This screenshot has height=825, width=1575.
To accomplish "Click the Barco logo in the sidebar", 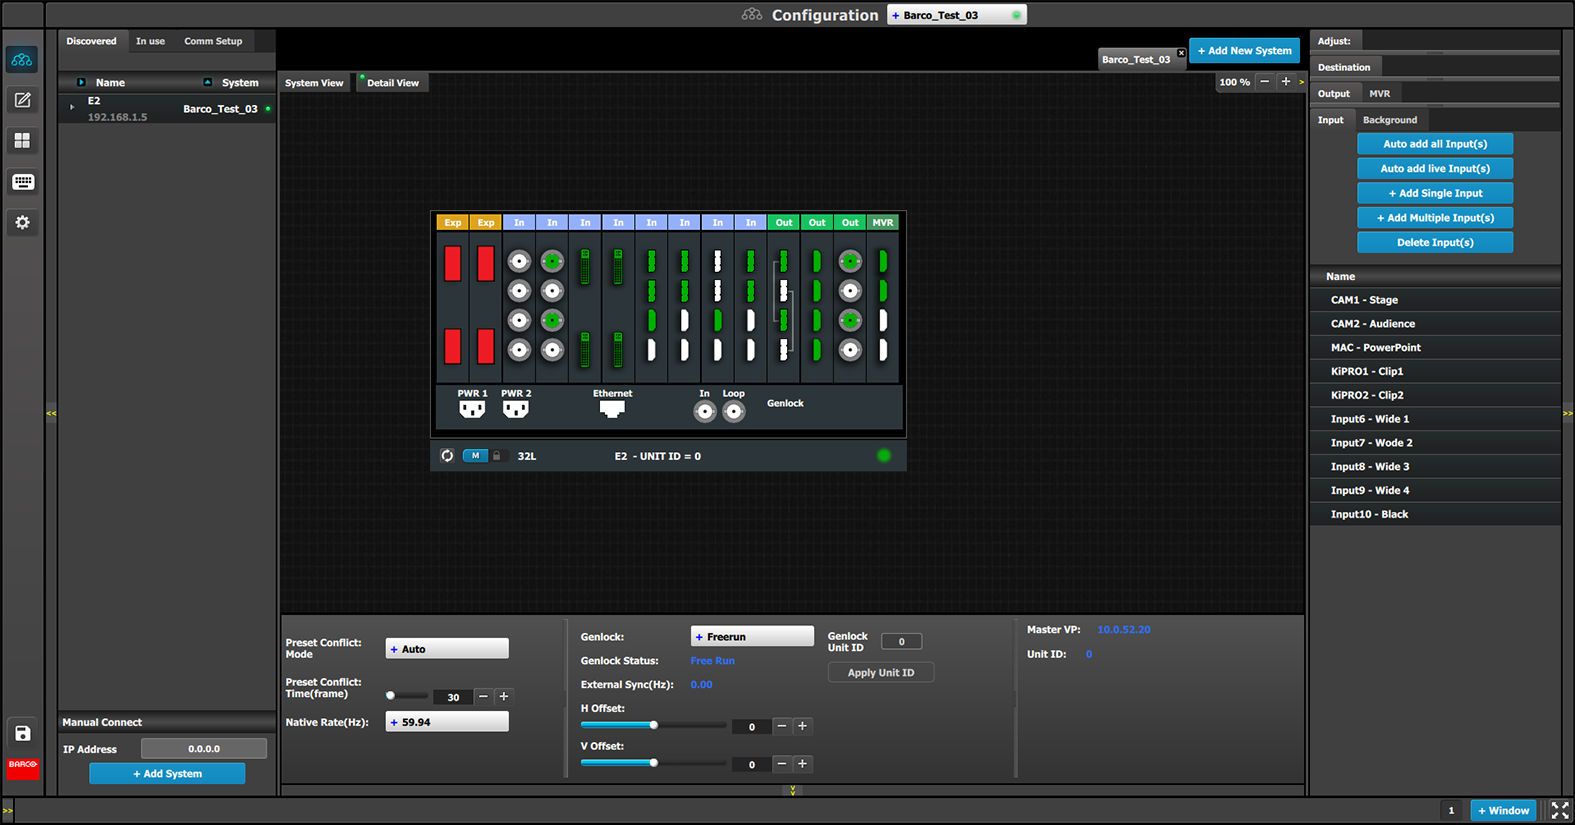I will (x=22, y=766).
